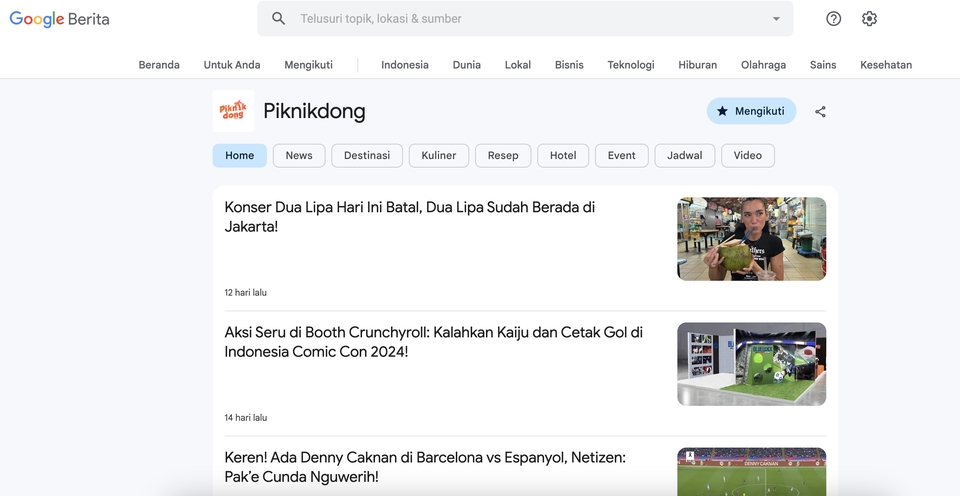Click the Dua Lipa coconut thumbnail
960x496 pixels.
pyautogui.click(x=751, y=239)
